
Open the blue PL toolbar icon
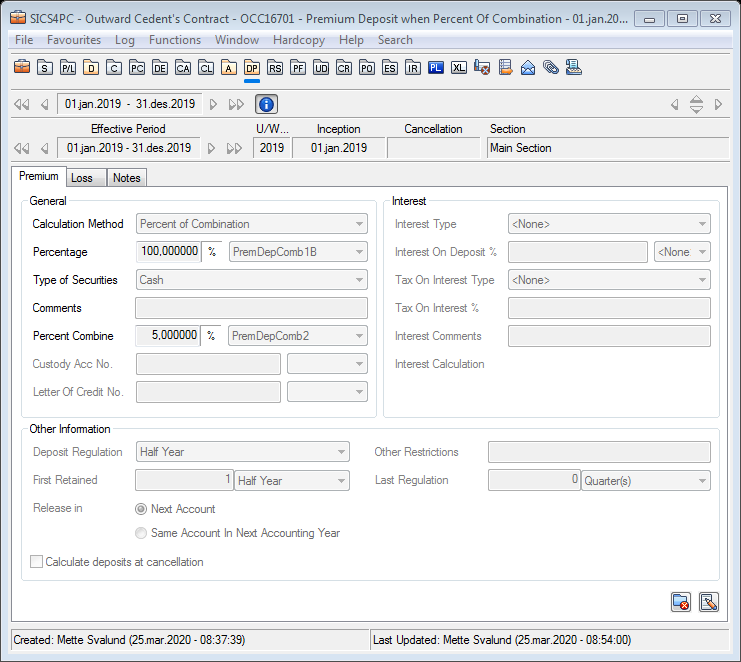pos(435,68)
